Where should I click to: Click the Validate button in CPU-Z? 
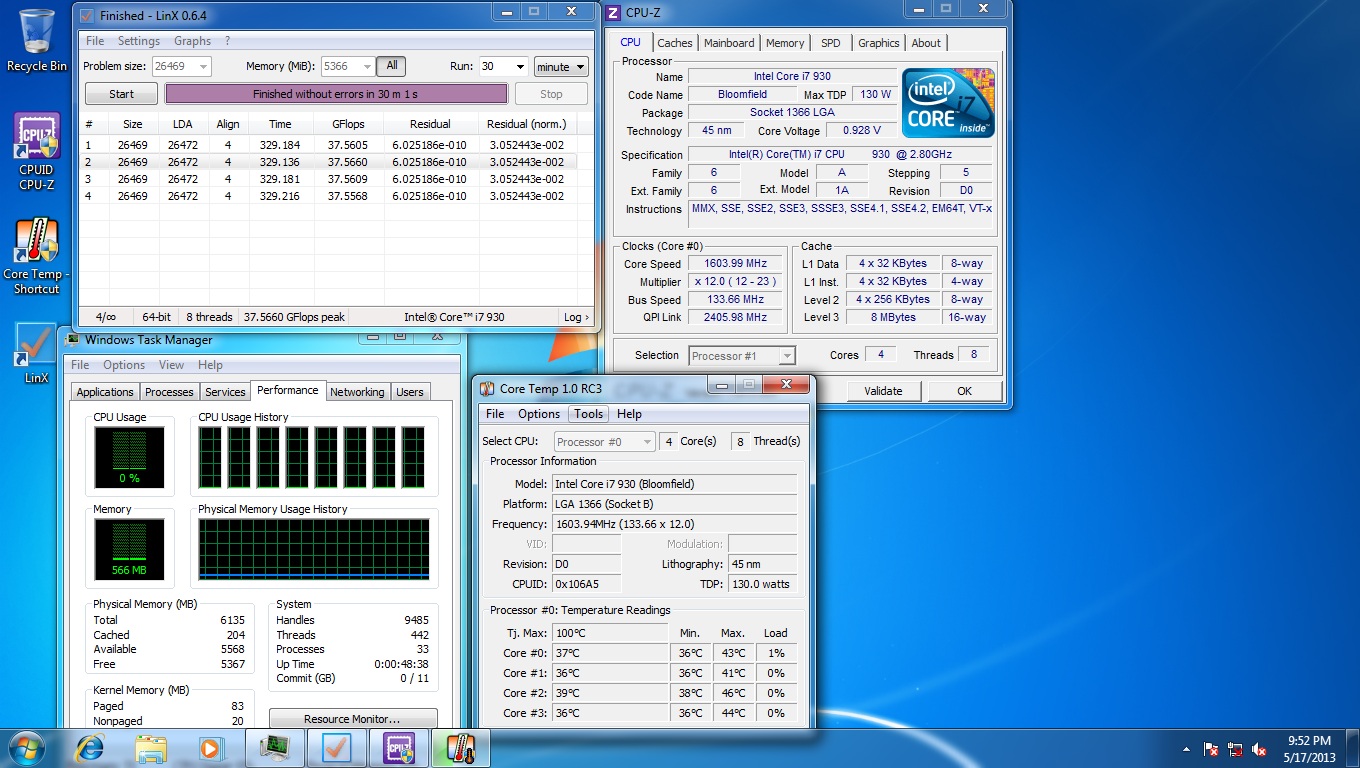coord(883,391)
